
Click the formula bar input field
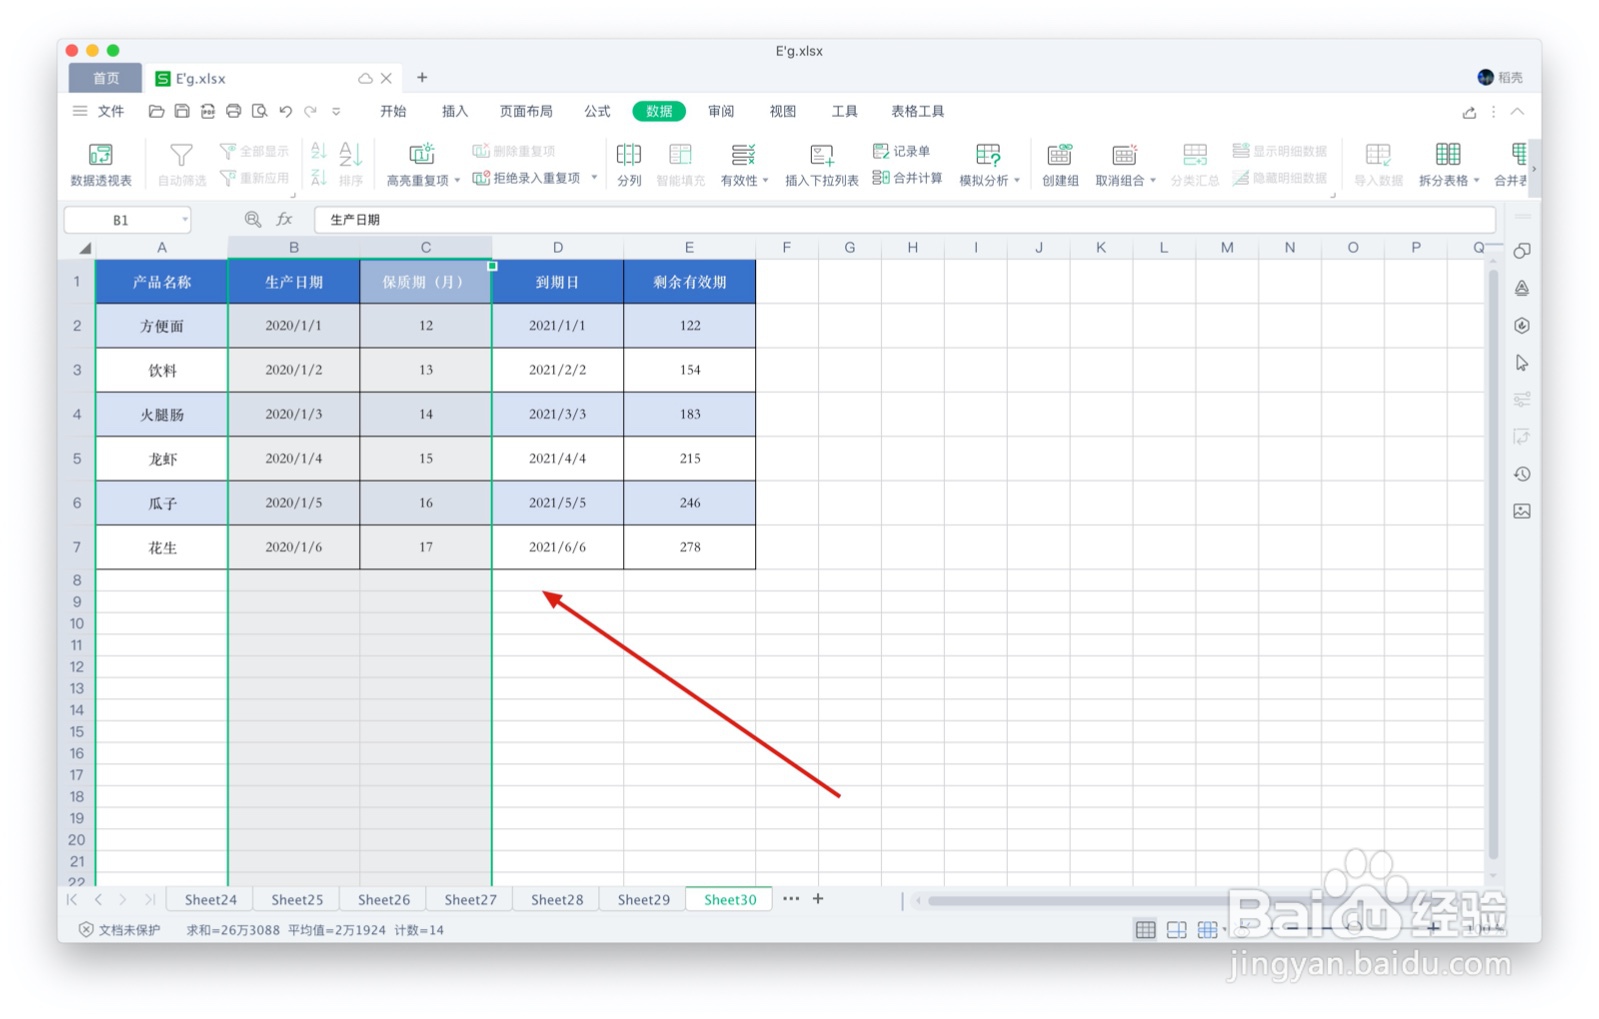[x=904, y=220]
